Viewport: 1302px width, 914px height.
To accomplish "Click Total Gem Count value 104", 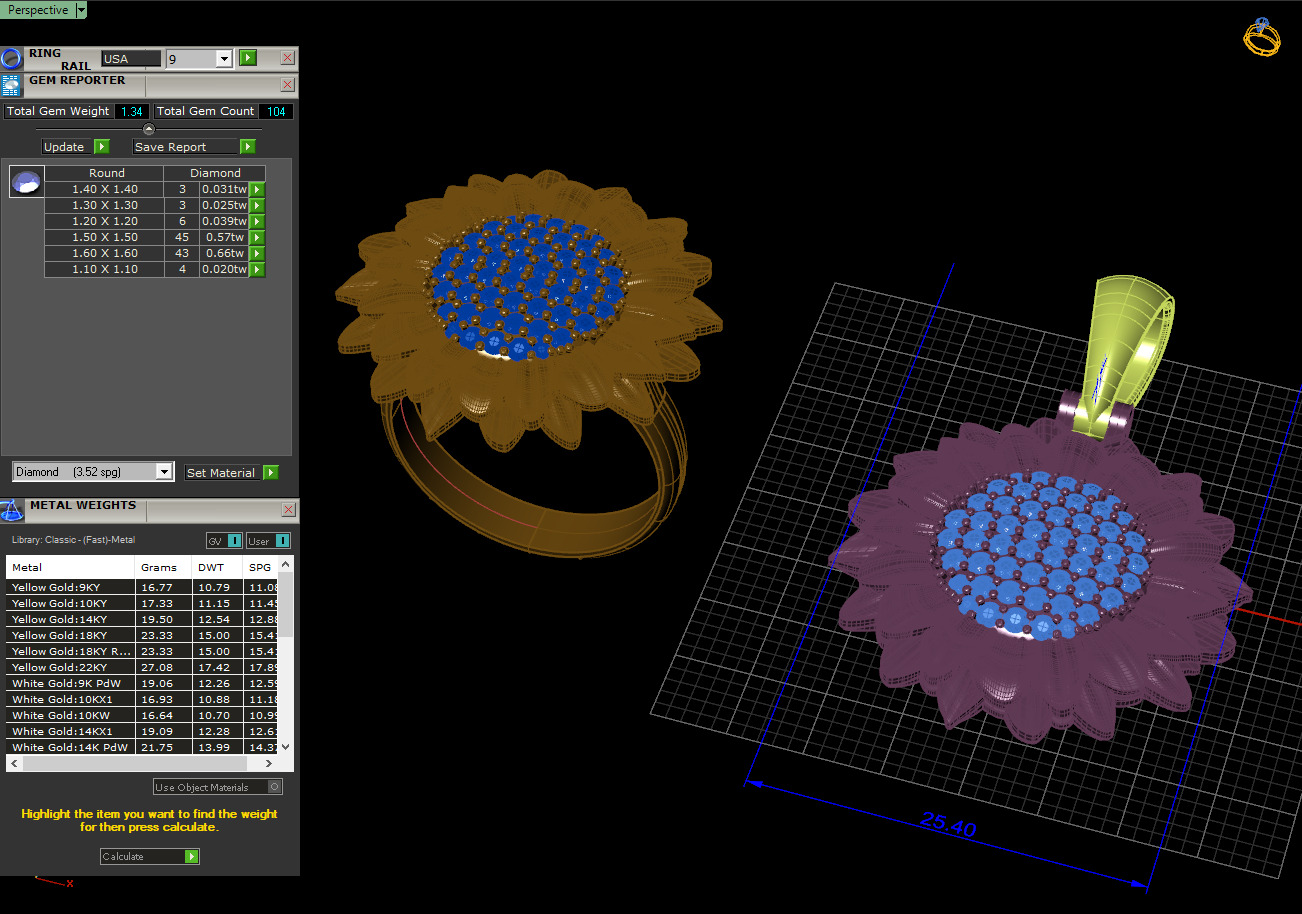I will [x=276, y=112].
